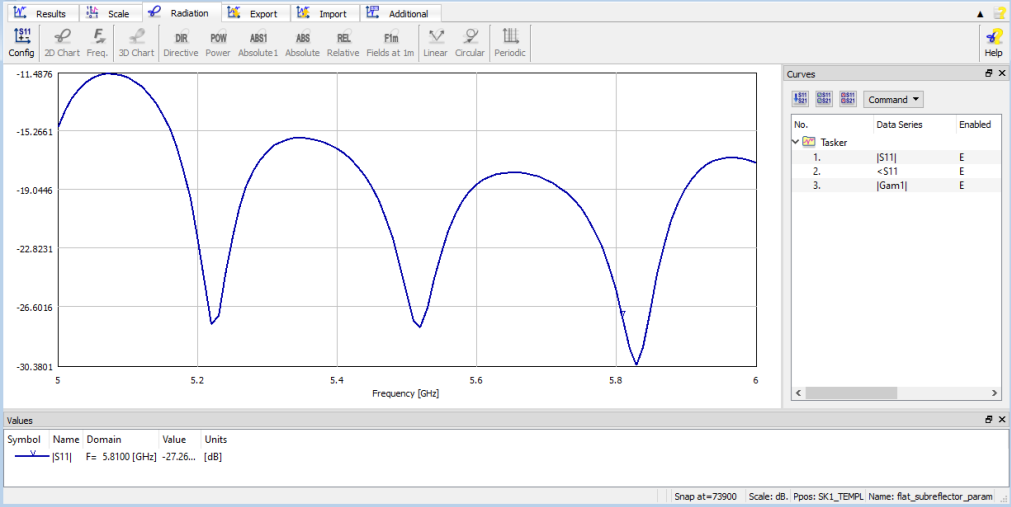
Task: Float the Curves panel
Action: pyautogui.click(x=989, y=74)
